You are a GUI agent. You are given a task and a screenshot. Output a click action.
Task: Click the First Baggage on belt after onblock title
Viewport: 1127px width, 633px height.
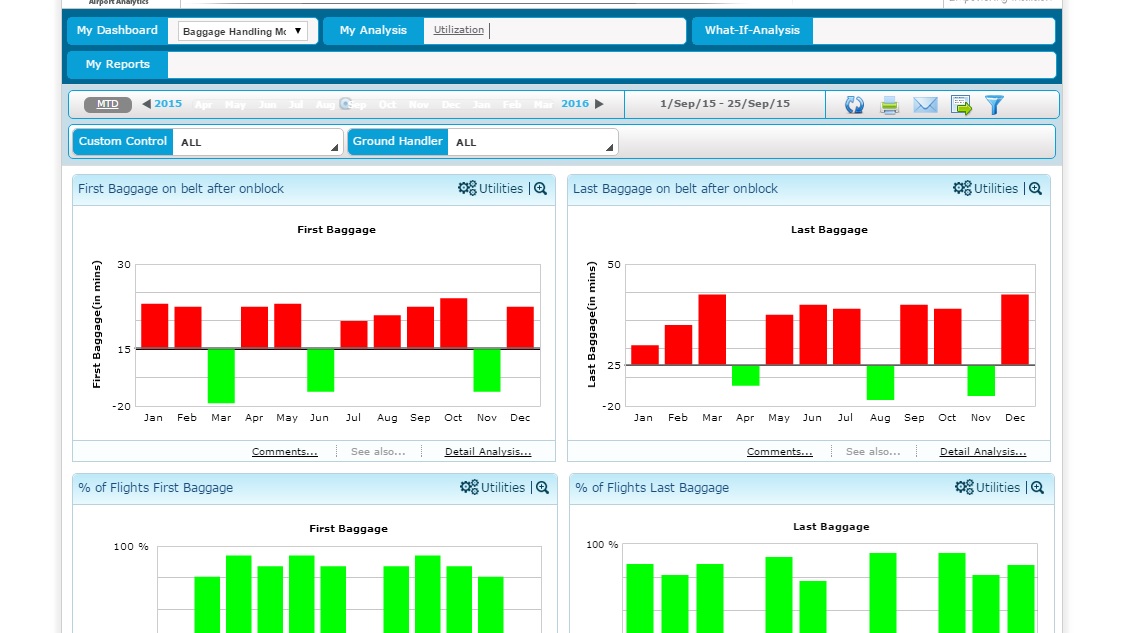[x=181, y=188]
